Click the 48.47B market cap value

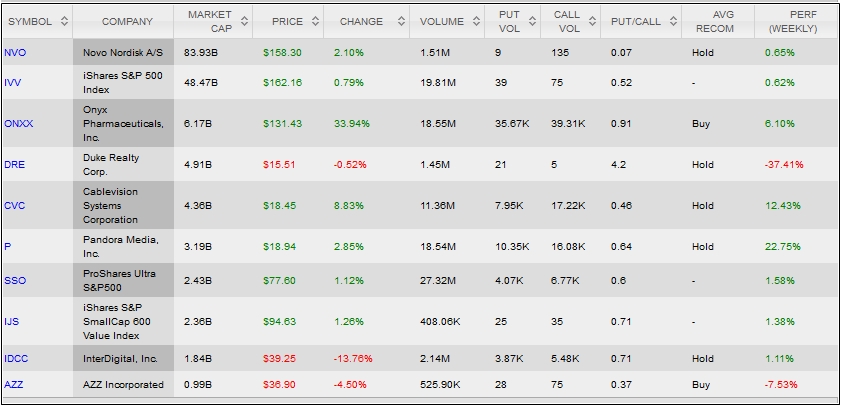[x=201, y=83]
